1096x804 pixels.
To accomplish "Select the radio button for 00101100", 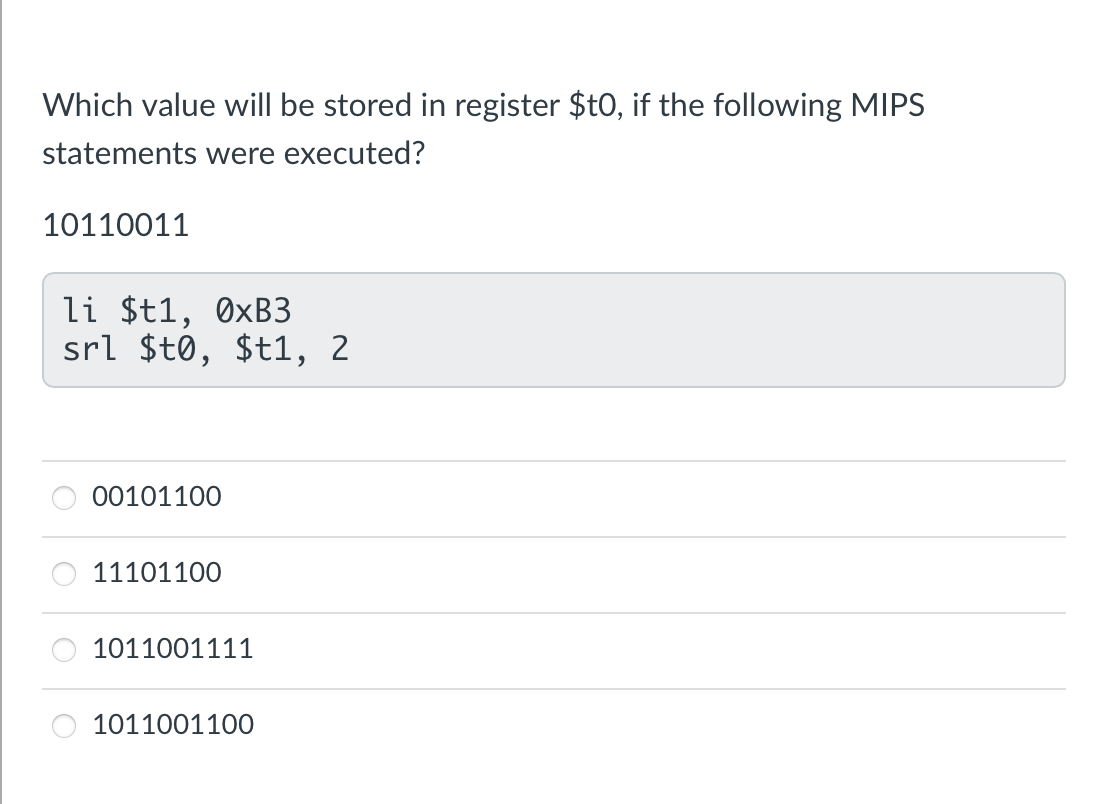I will pyautogui.click(x=63, y=497).
